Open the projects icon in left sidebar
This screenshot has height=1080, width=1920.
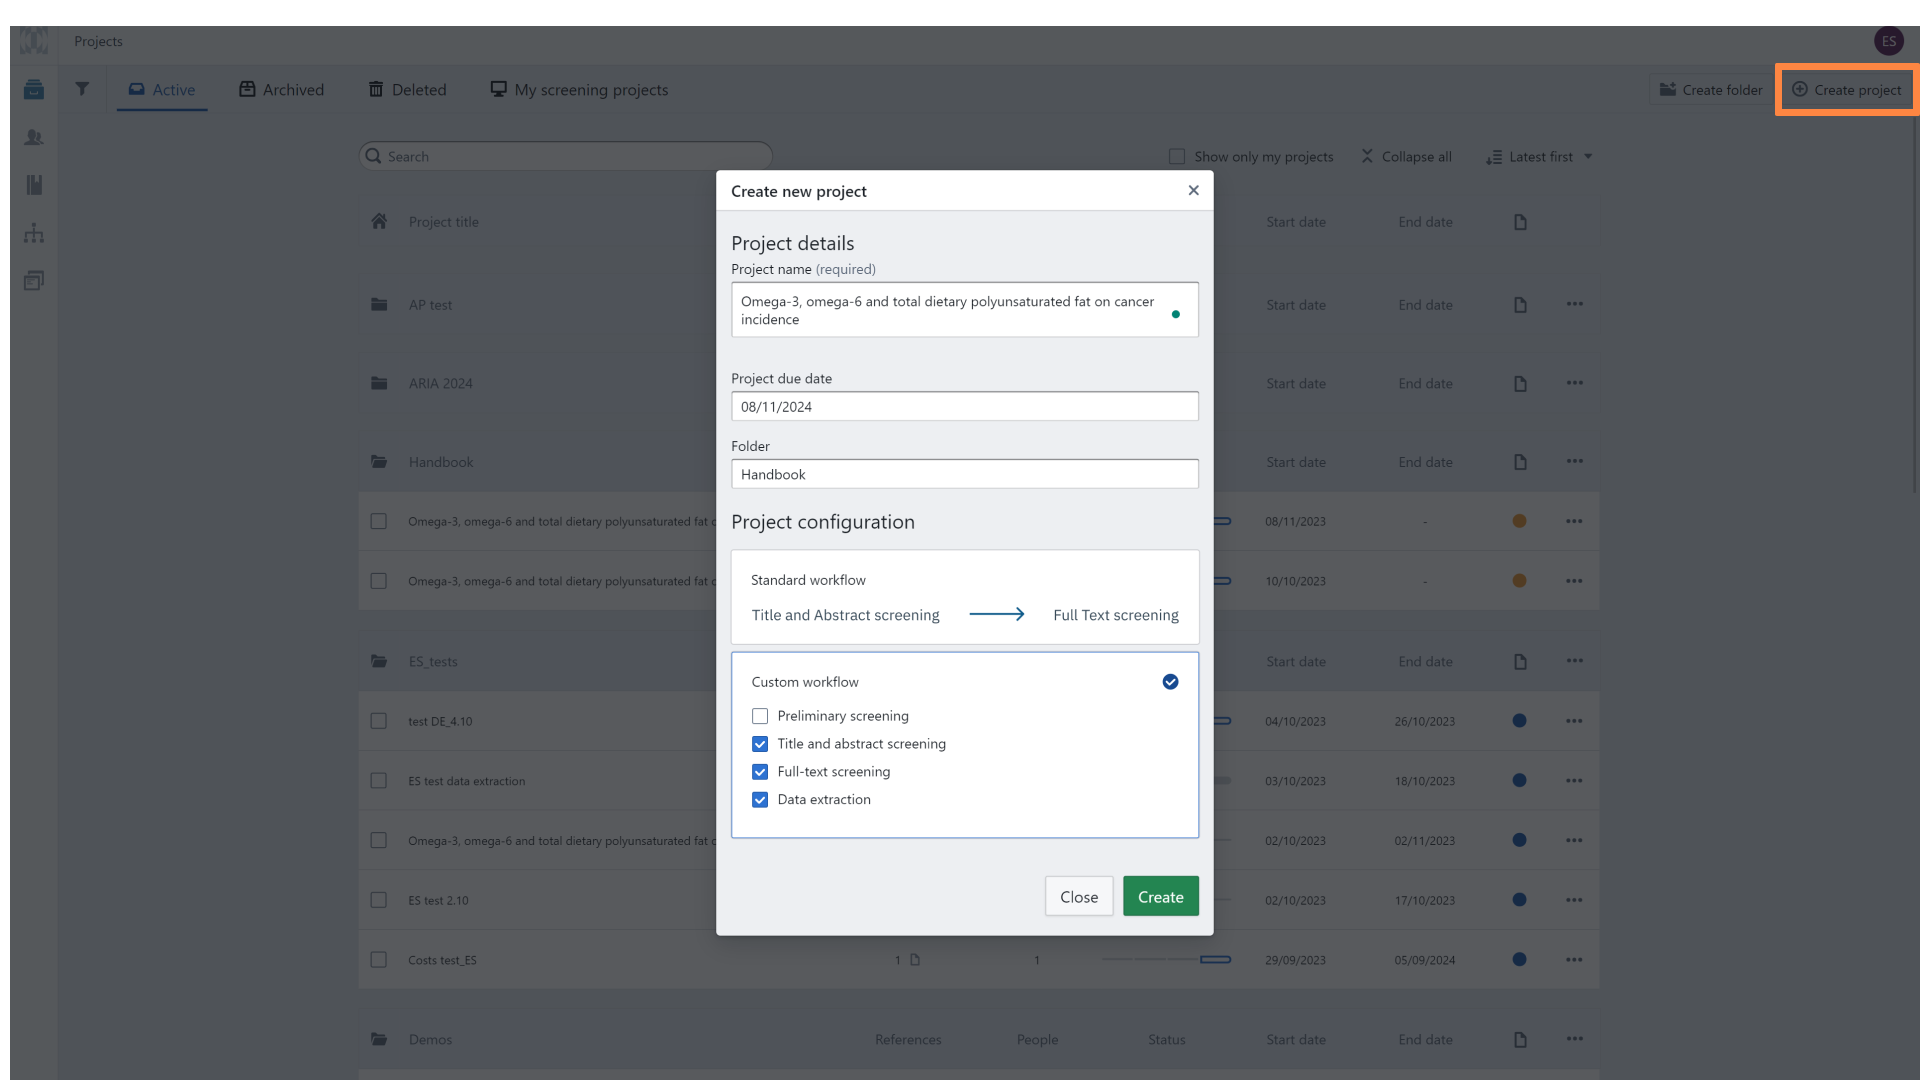click(34, 90)
